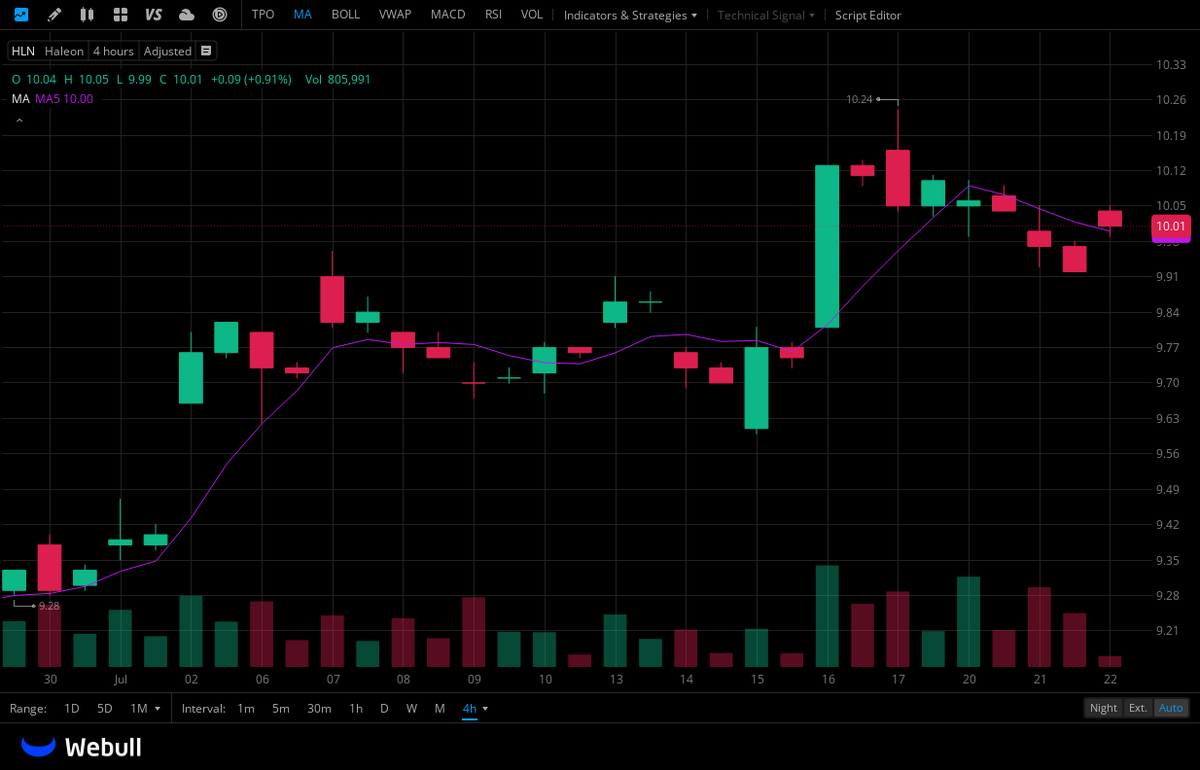Viewport: 1200px width, 770px height.
Task: Click the 16 date axis label
Action: [827, 680]
